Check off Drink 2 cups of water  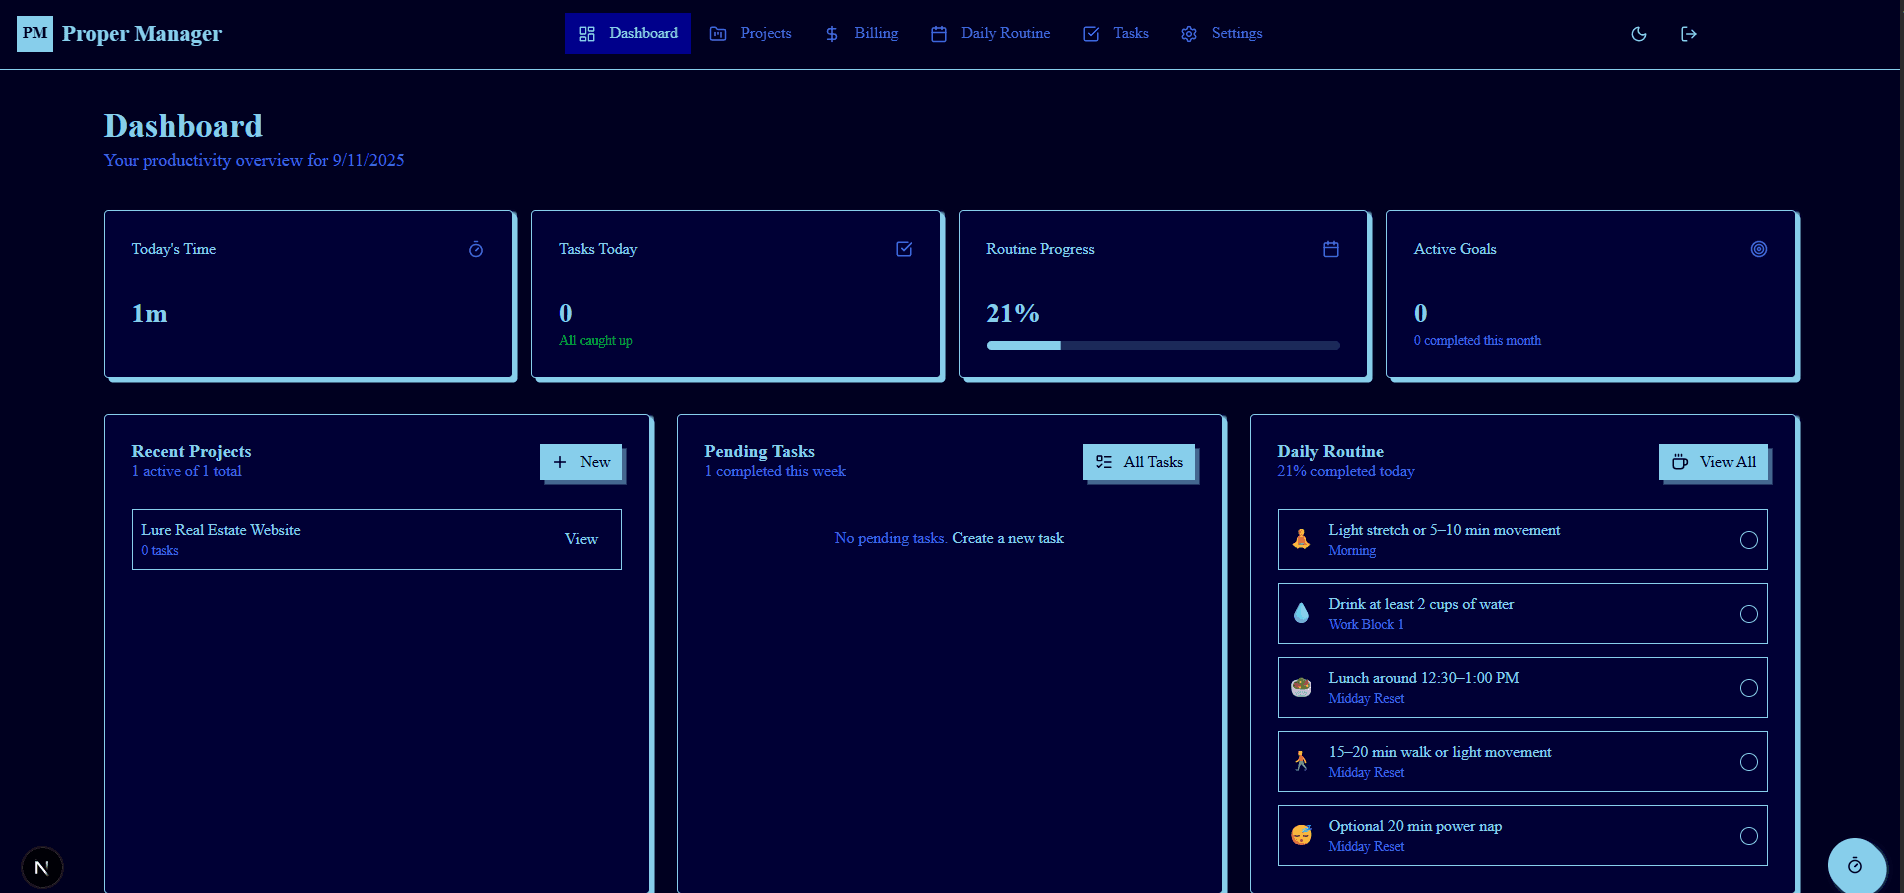(x=1748, y=614)
